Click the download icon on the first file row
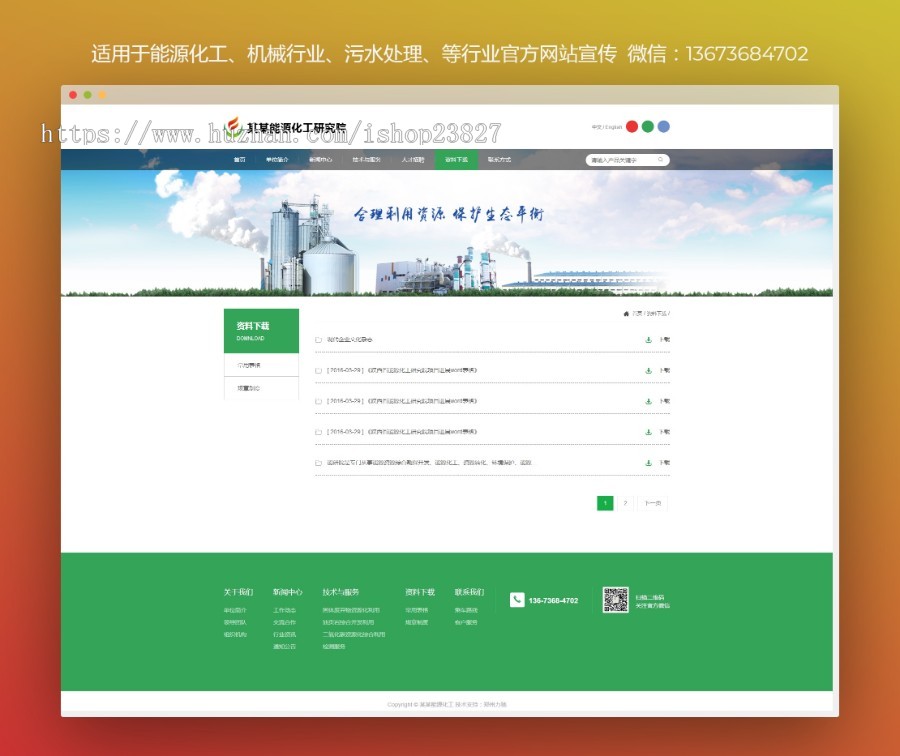The image size is (900, 756). click(x=648, y=340)
